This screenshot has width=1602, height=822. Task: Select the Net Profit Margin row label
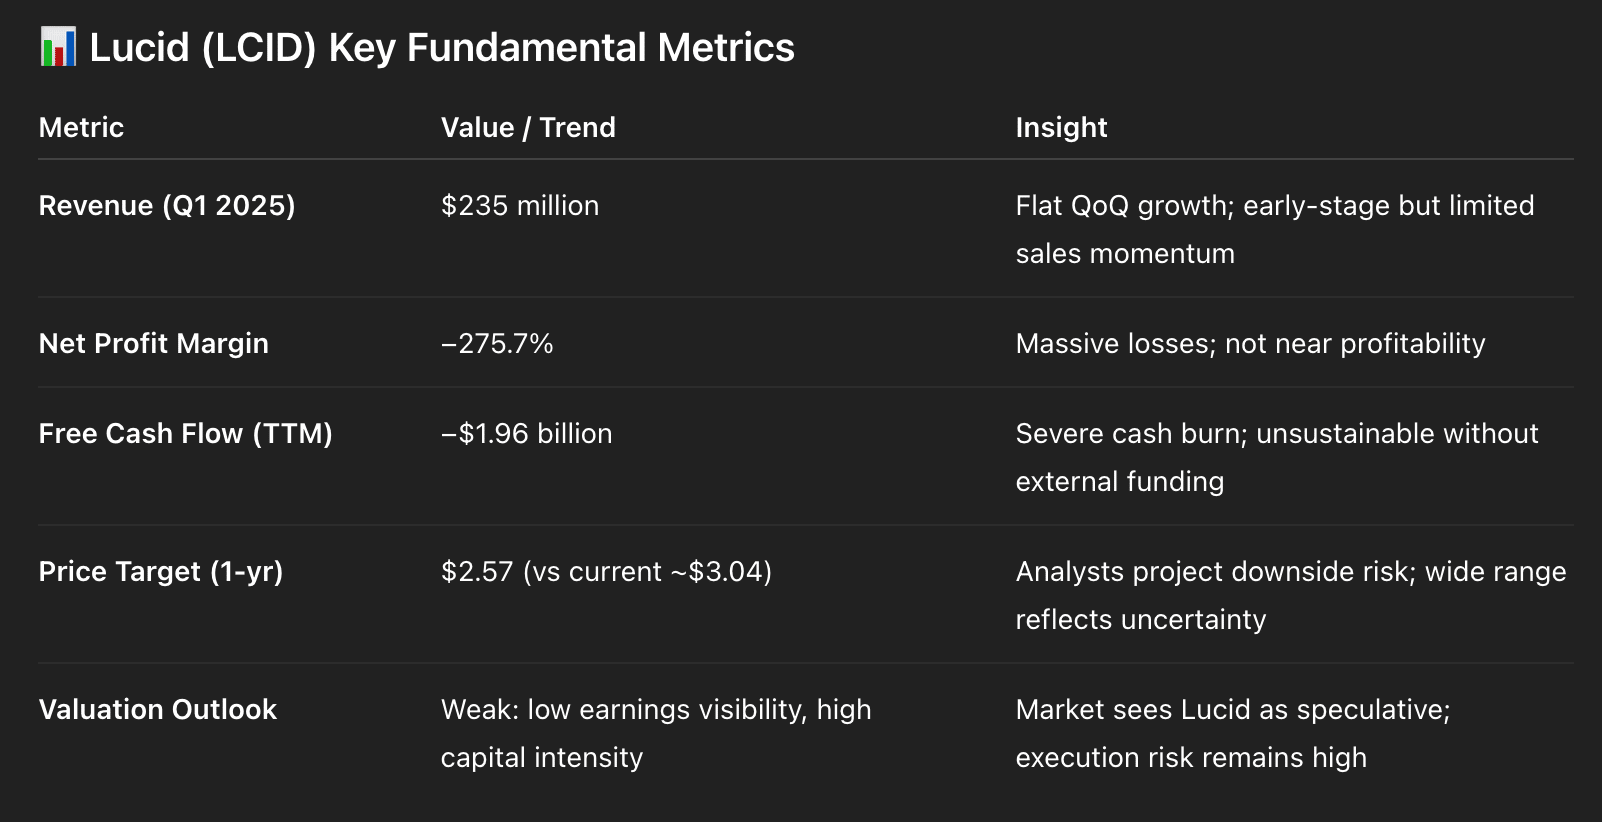tap(153, 343)
